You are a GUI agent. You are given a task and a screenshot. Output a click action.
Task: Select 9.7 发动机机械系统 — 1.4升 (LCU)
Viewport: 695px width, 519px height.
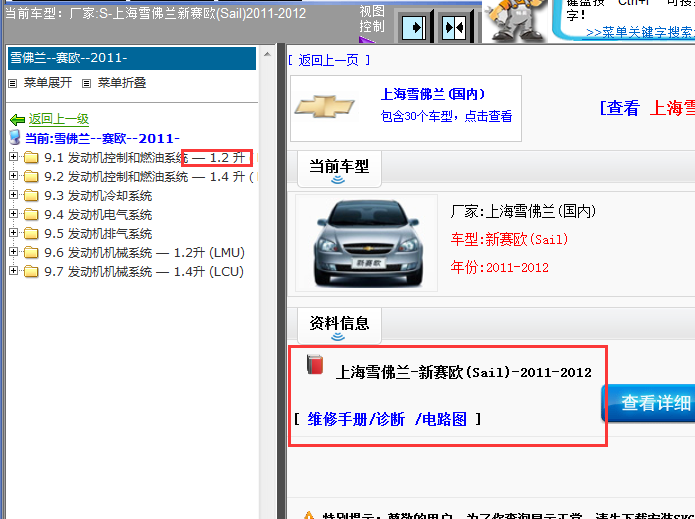pyautogui.click(x=144, y=272)
